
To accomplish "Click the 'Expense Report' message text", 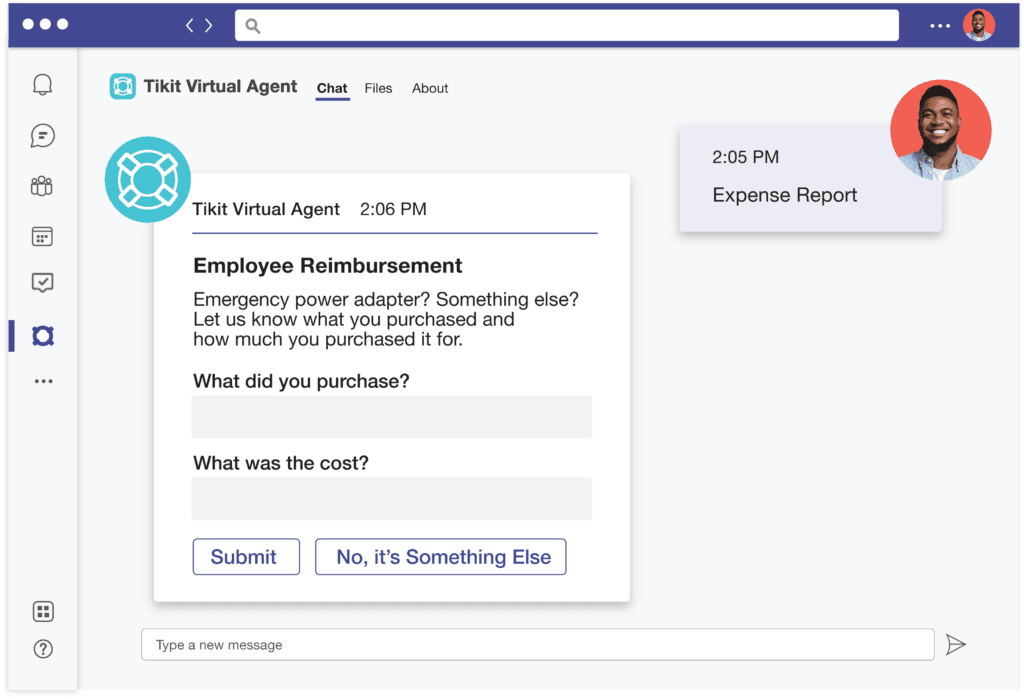I will point(784,195).
